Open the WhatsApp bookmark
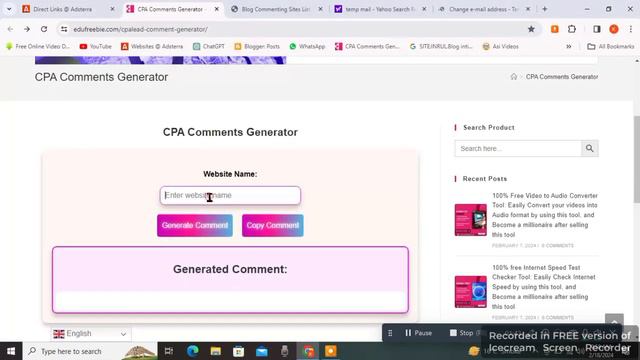The width and height of the screenshot is (640, 360). pos(307,47)
